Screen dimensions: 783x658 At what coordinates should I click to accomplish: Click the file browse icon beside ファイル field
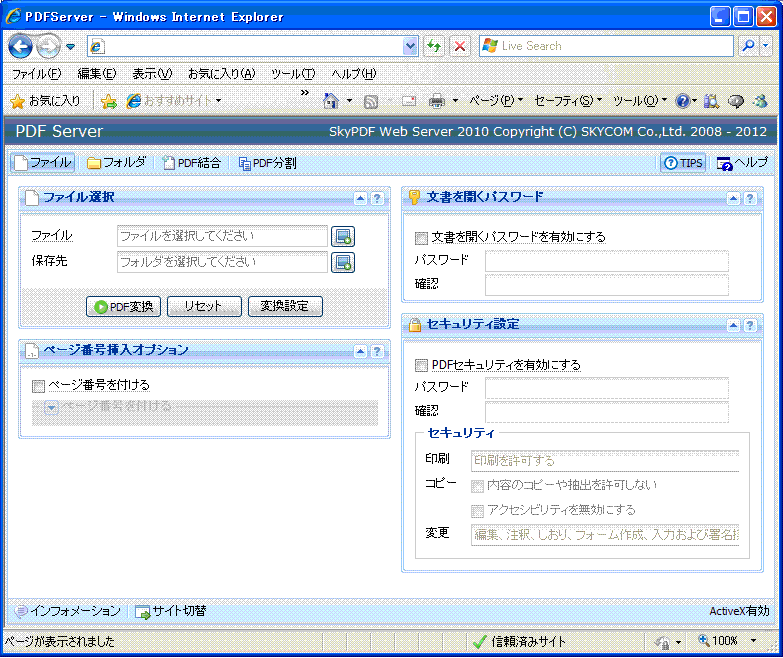[343, 237]
